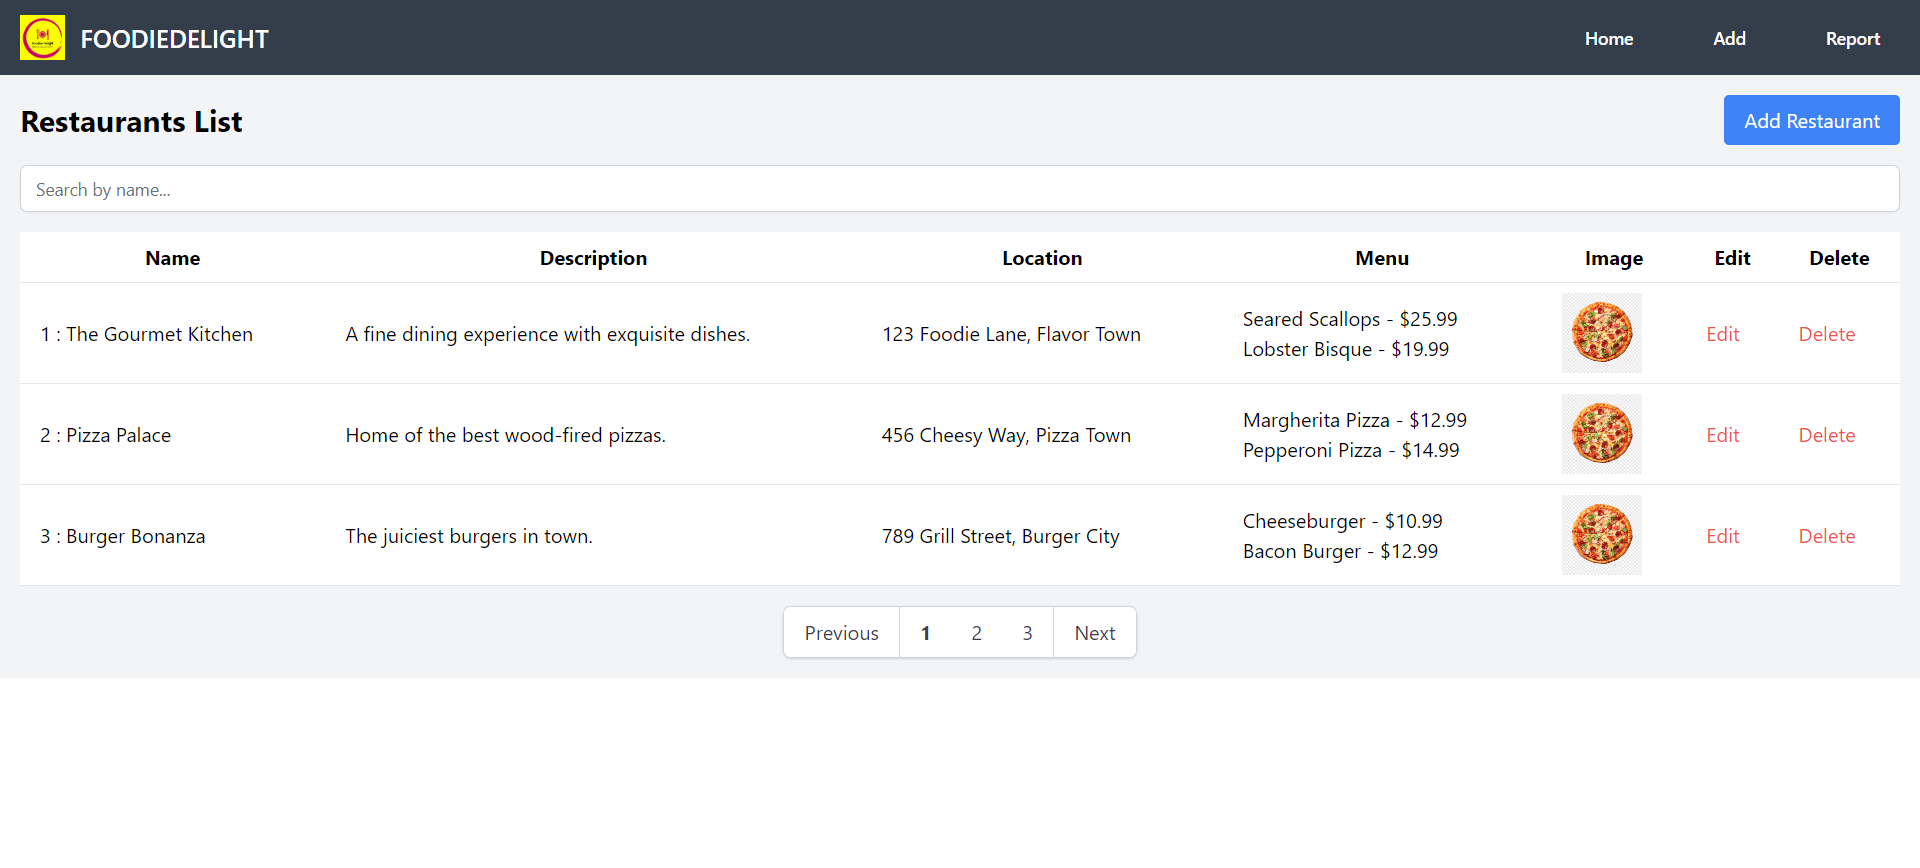Click the Edit column header
Viewport: 1920px width, 868px height.
(x=1732, y=258)
